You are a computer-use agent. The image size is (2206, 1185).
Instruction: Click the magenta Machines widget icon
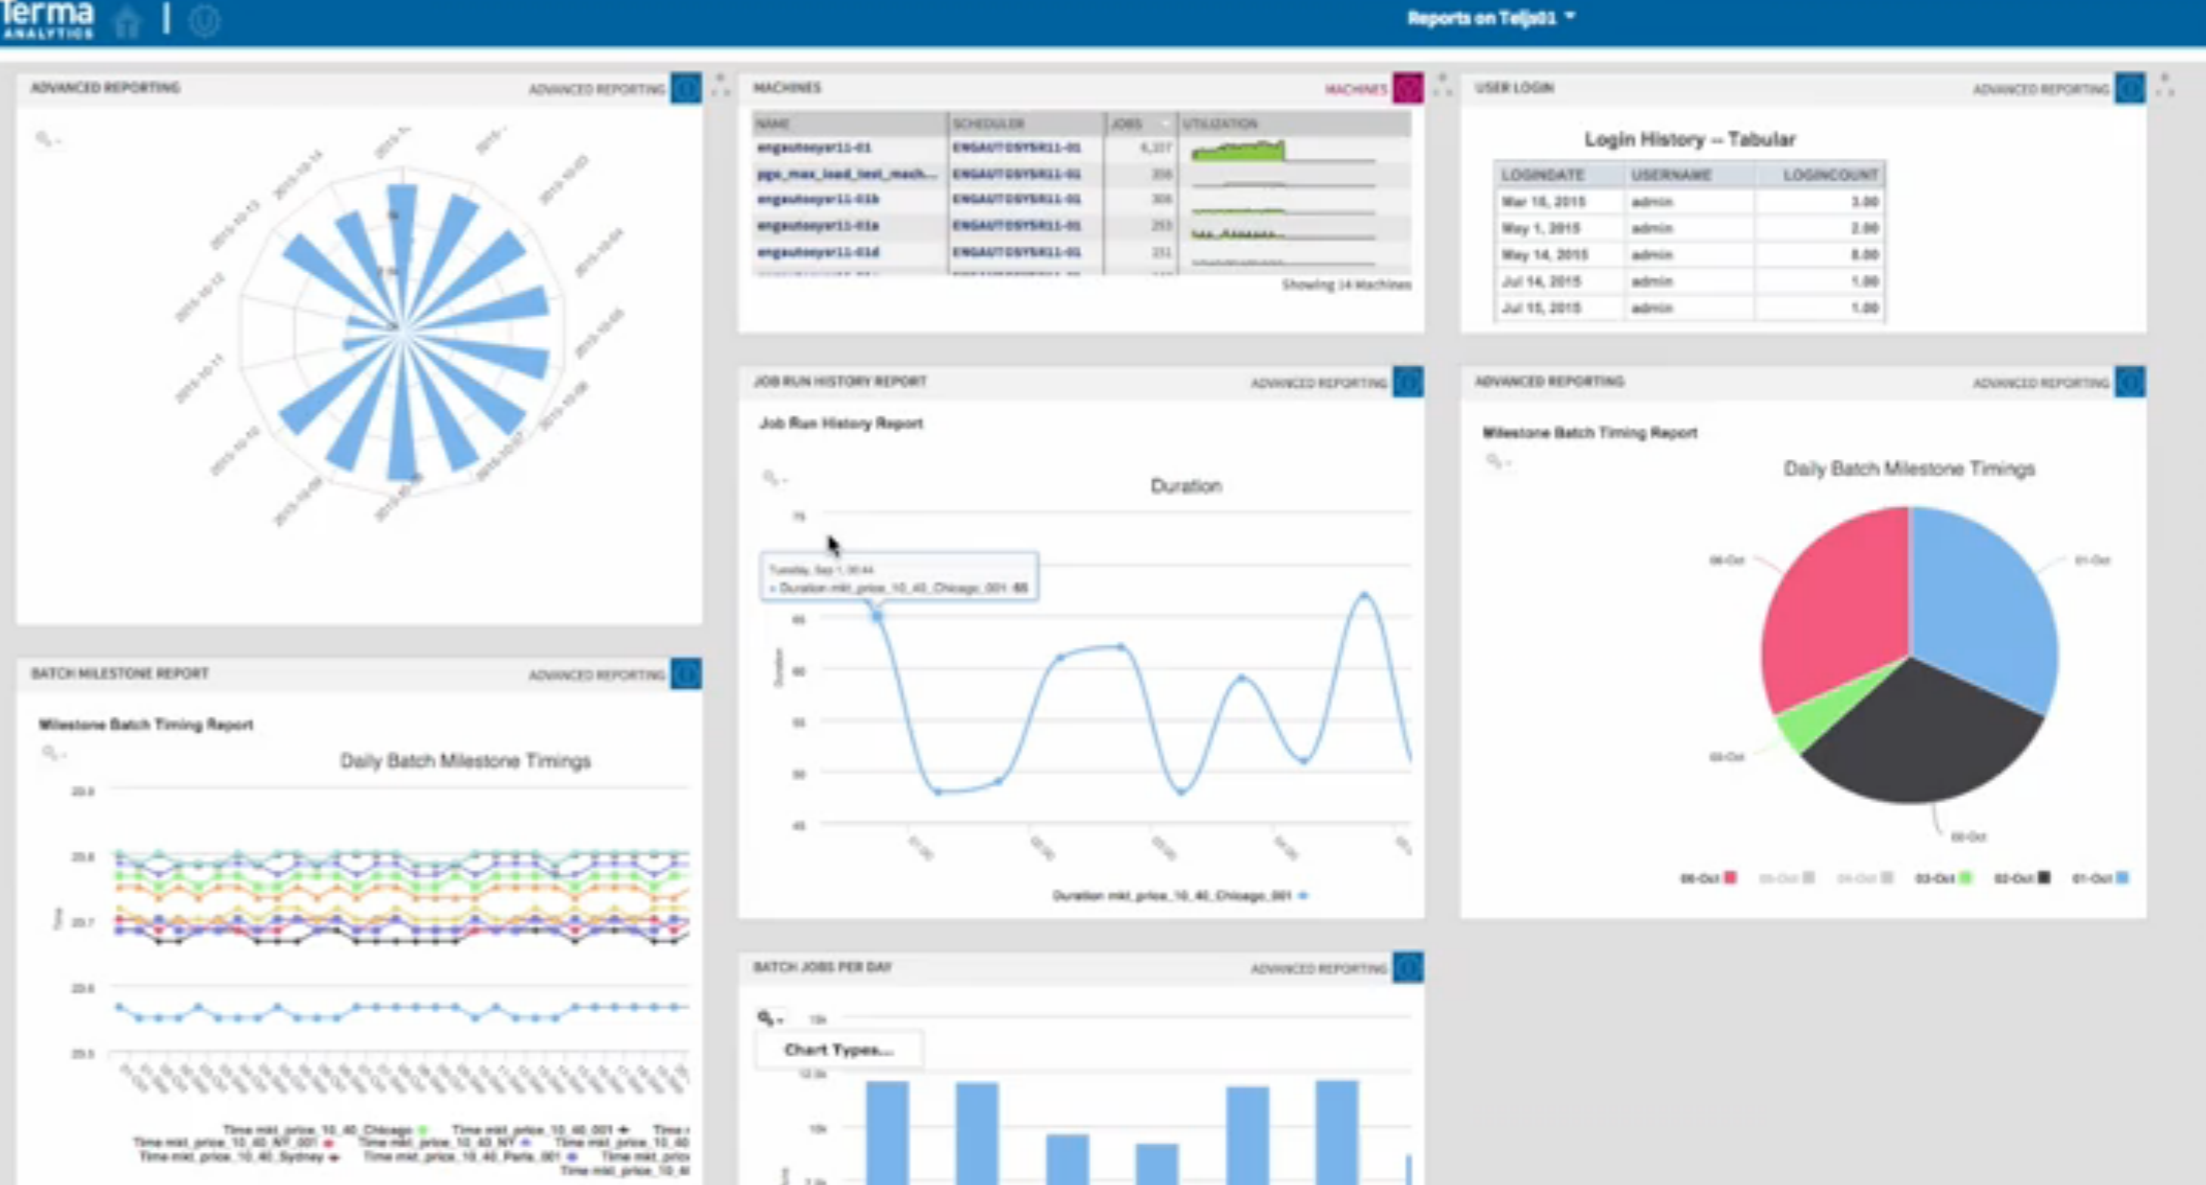tap(1408, 89)
